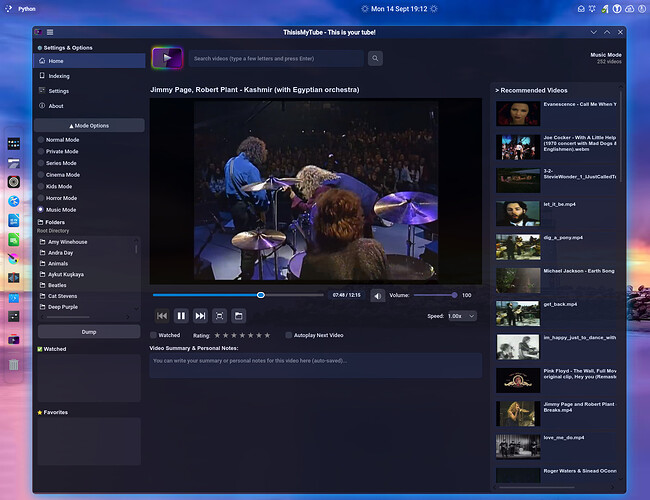Select Cinema Mode radio button
The width and height of the screenshot is (650, 500).
(x=41, y=175)
